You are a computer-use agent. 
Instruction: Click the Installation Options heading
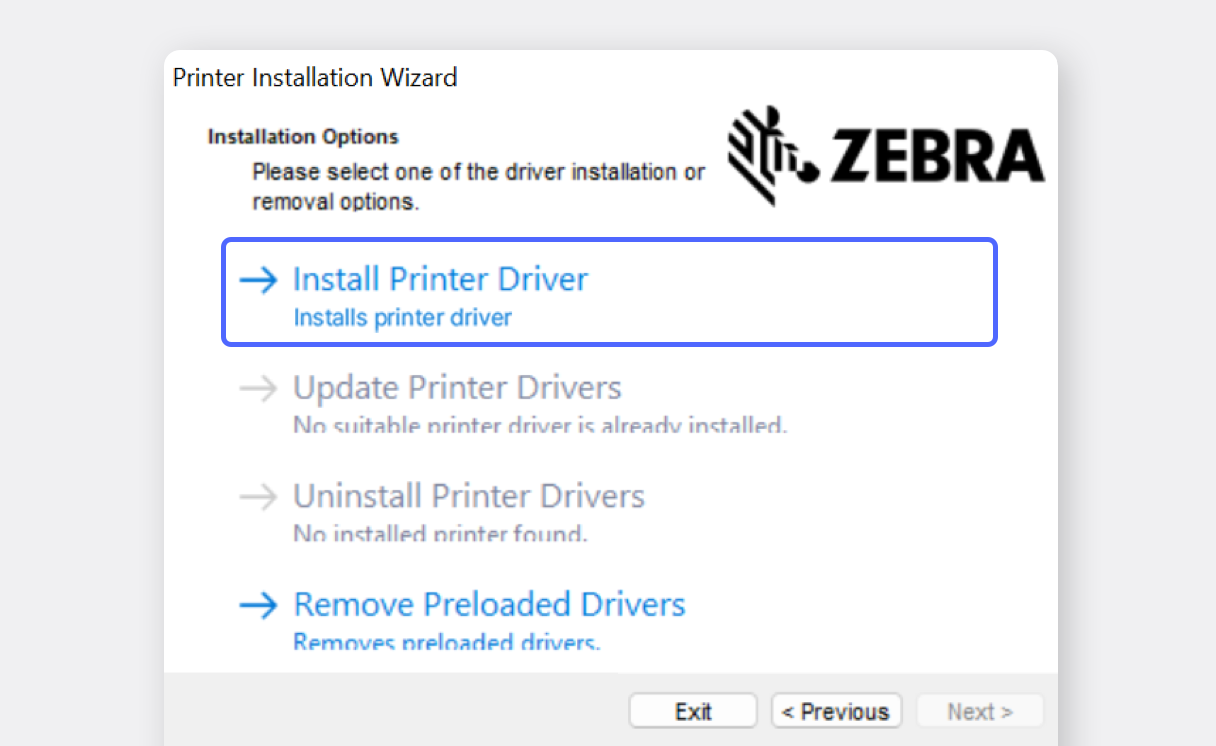303,136
